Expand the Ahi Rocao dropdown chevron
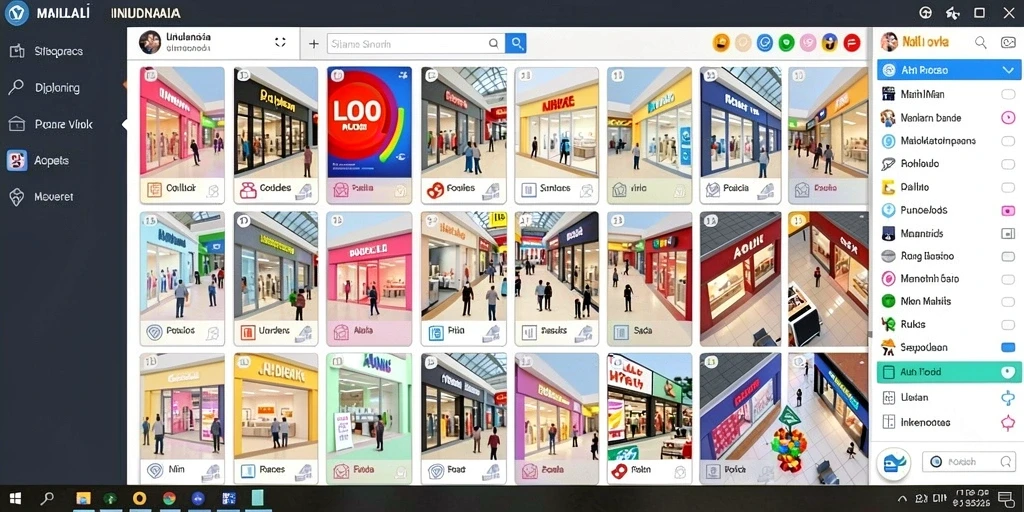Screen dimensions: 1024x512 click(1008, 70)
